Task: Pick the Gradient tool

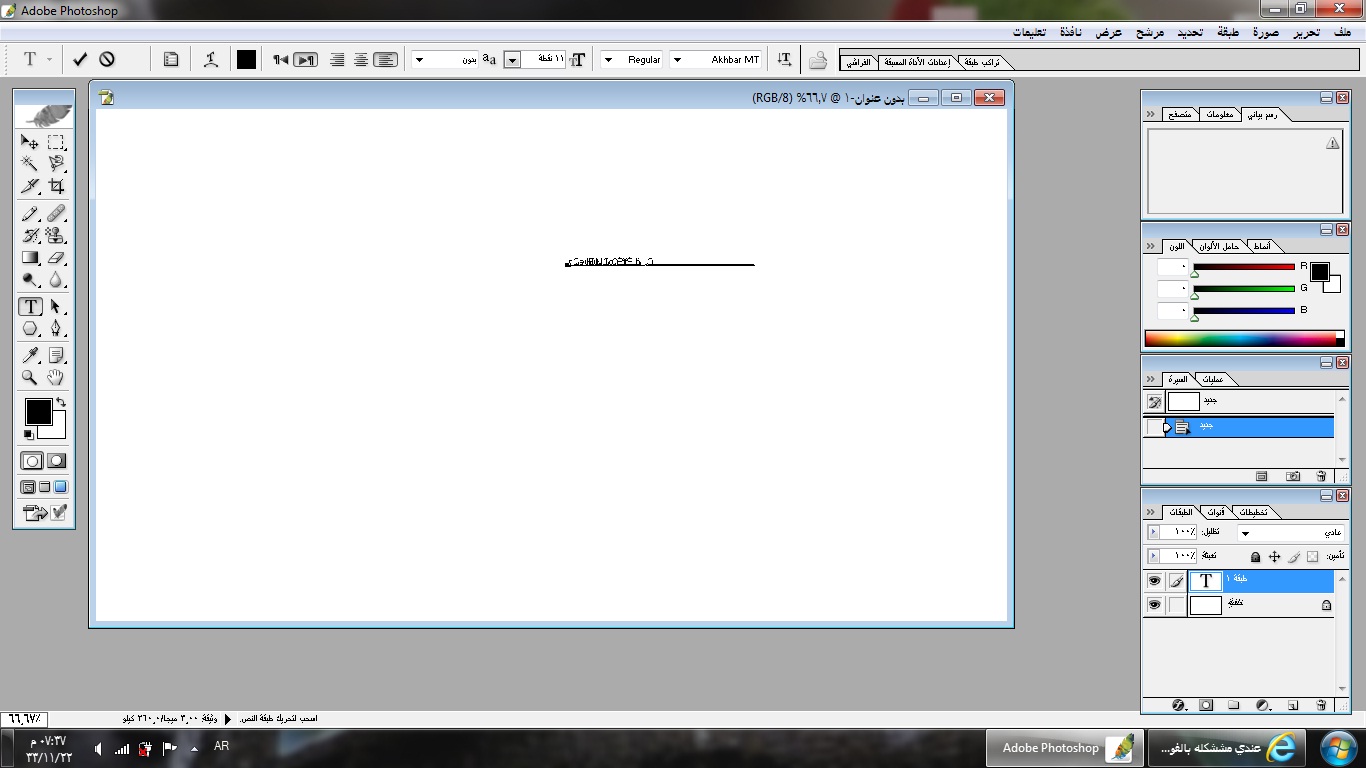Action: point(30,258)
